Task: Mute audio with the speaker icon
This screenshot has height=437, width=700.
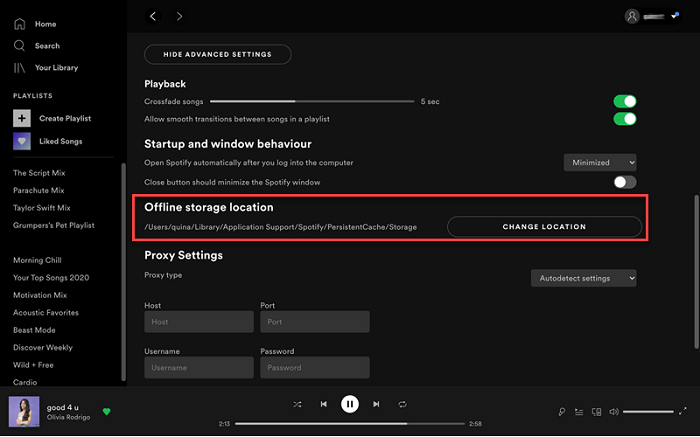Action: pyautogui.click(x=614, y=412)
